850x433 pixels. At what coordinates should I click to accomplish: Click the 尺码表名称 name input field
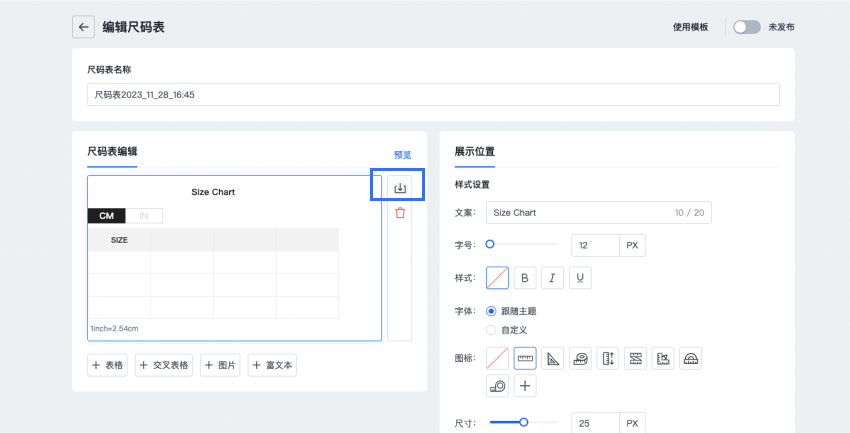point(432,95)
